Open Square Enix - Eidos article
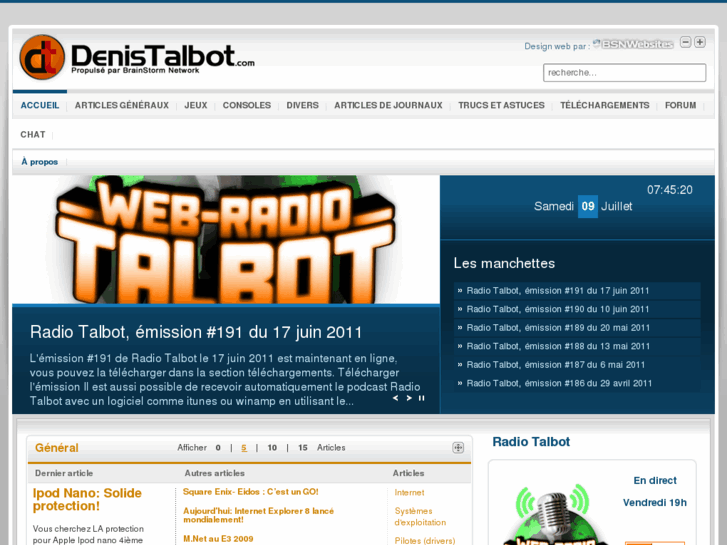This screenshot has width=727, height=545. (251, 492)
